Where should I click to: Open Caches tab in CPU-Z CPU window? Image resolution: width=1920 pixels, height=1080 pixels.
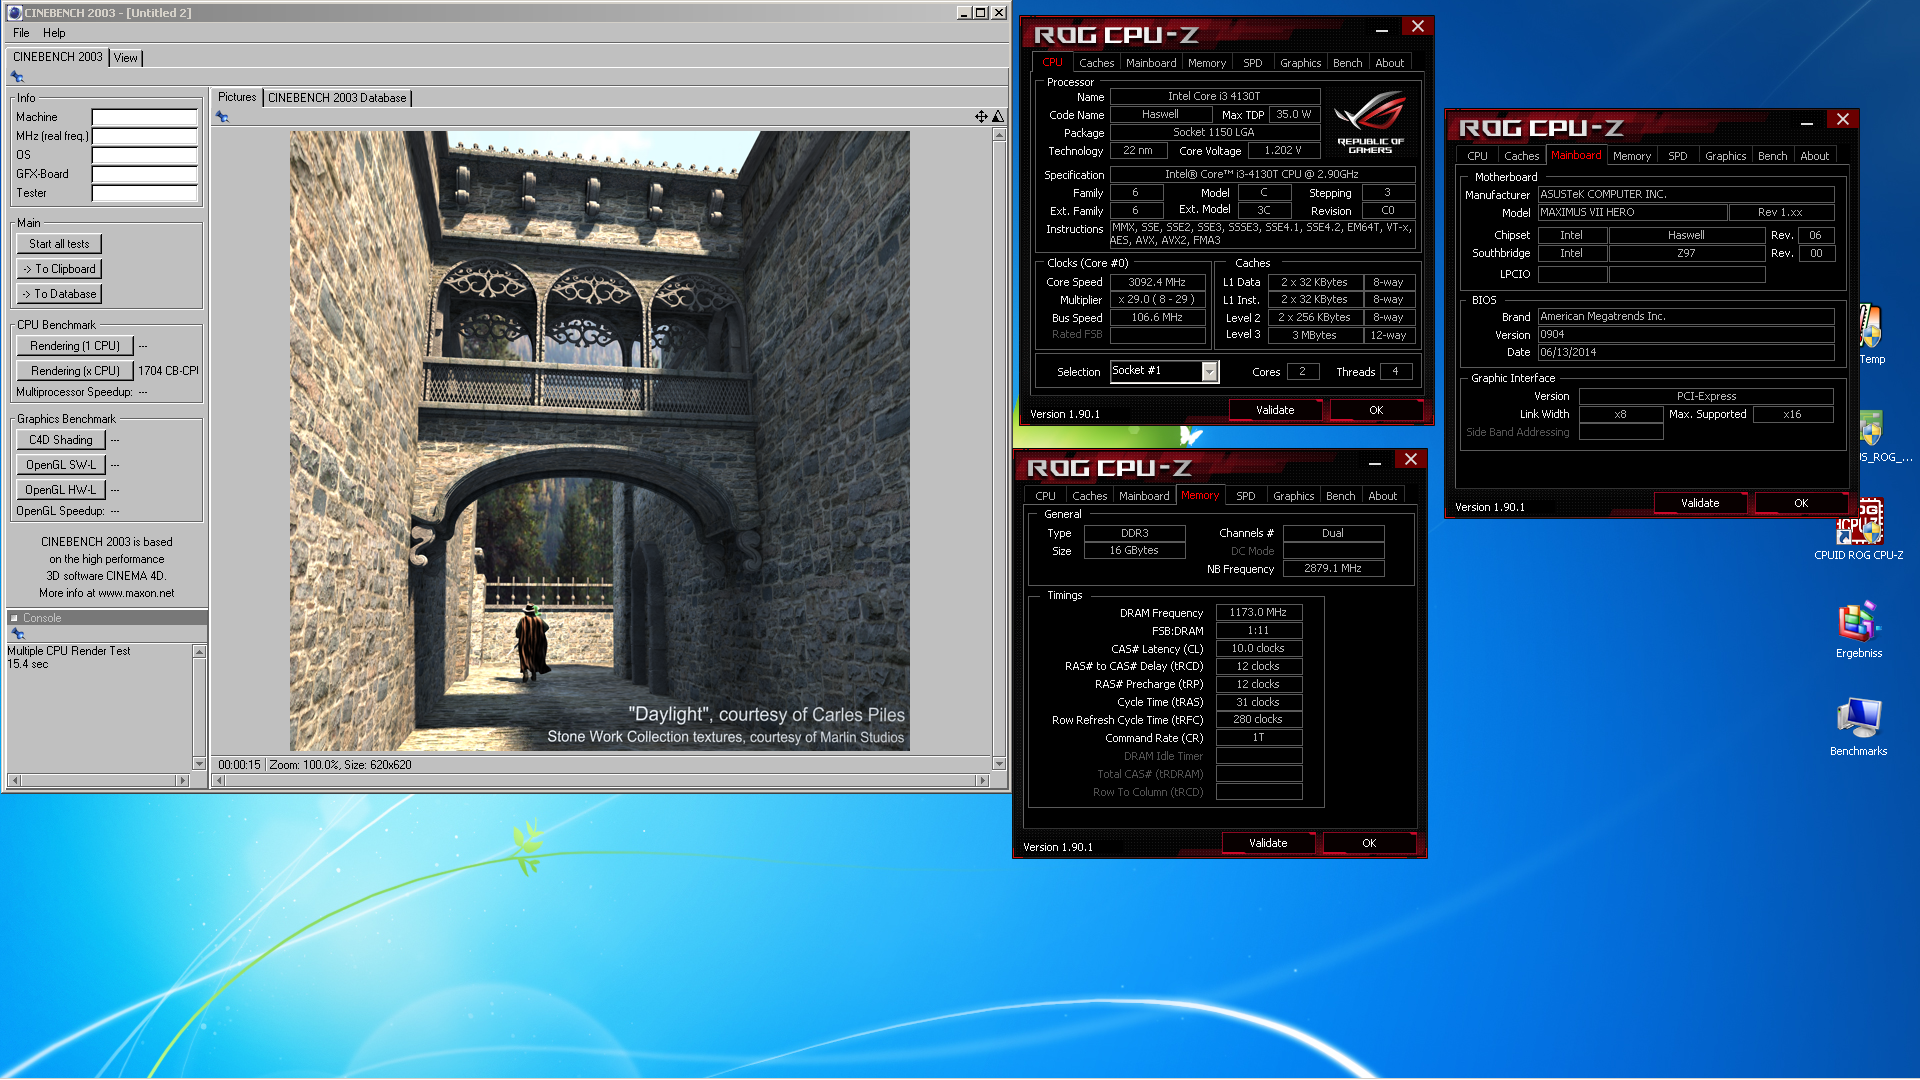click(x=1096, y=63)
